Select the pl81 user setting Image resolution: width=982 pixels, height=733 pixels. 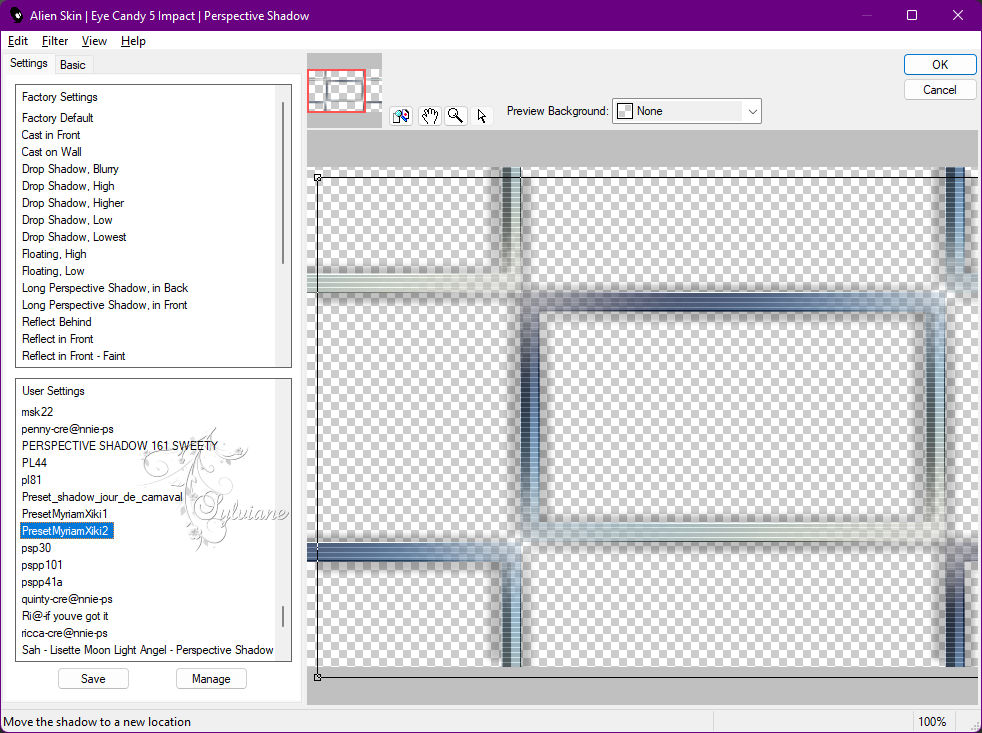coord(31,479)
